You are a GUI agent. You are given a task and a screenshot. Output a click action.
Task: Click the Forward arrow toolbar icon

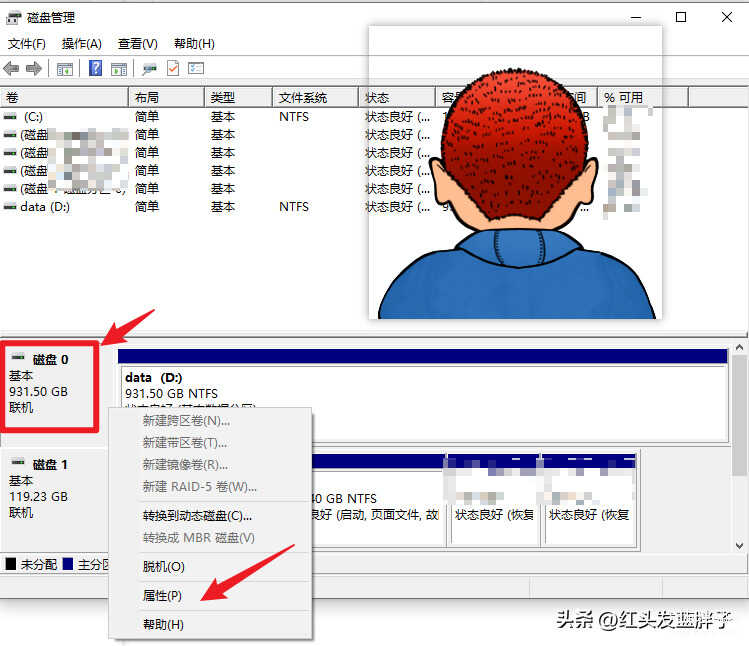coord(34,69)
